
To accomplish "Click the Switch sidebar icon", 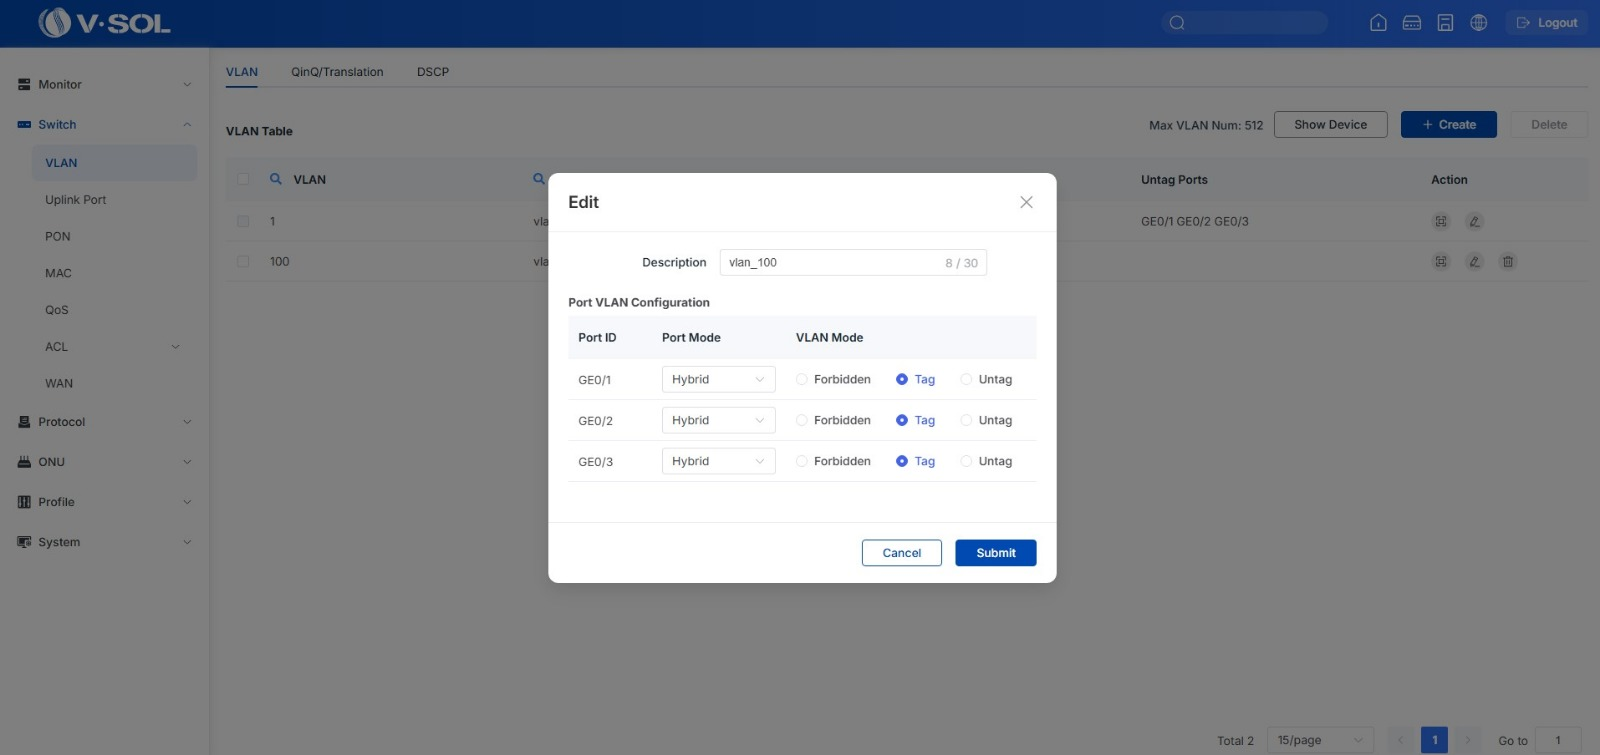I will tap(24, 125).
